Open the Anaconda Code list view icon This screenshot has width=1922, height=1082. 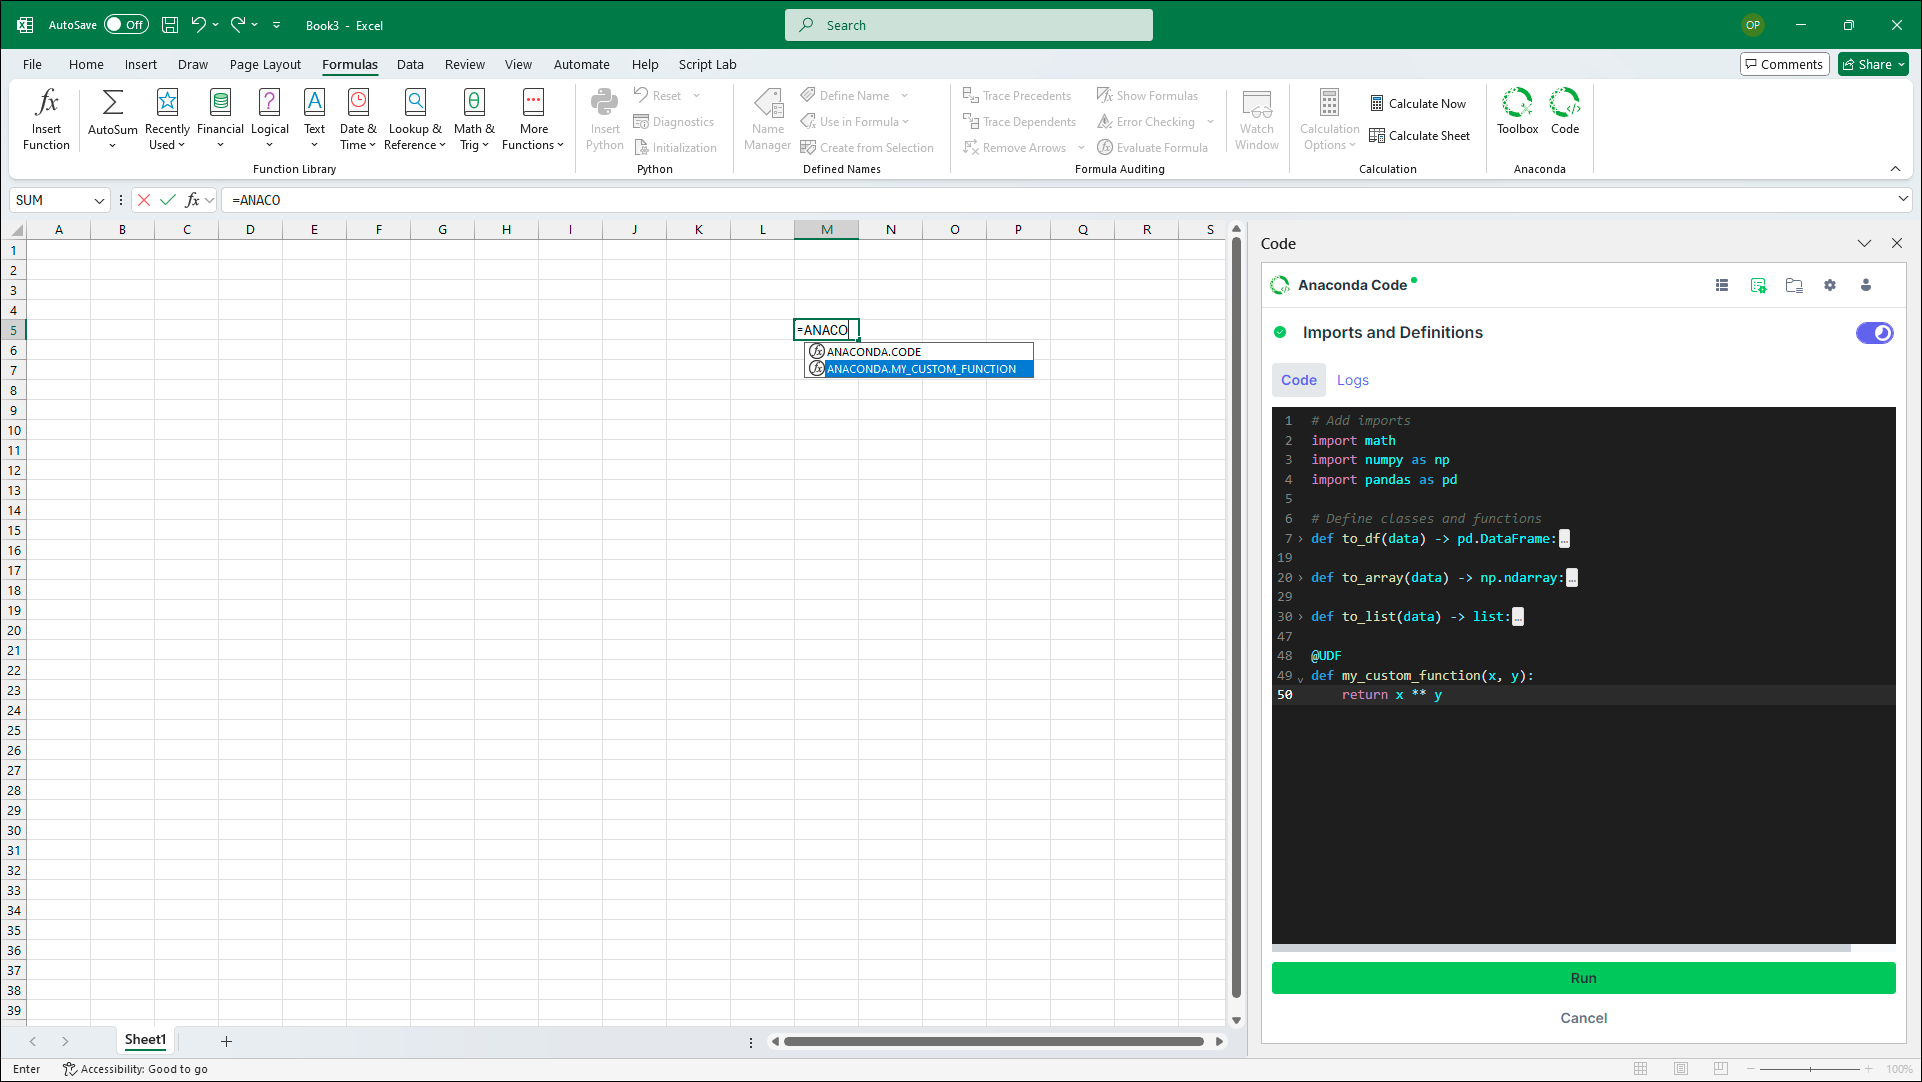tap(1722, 285)
